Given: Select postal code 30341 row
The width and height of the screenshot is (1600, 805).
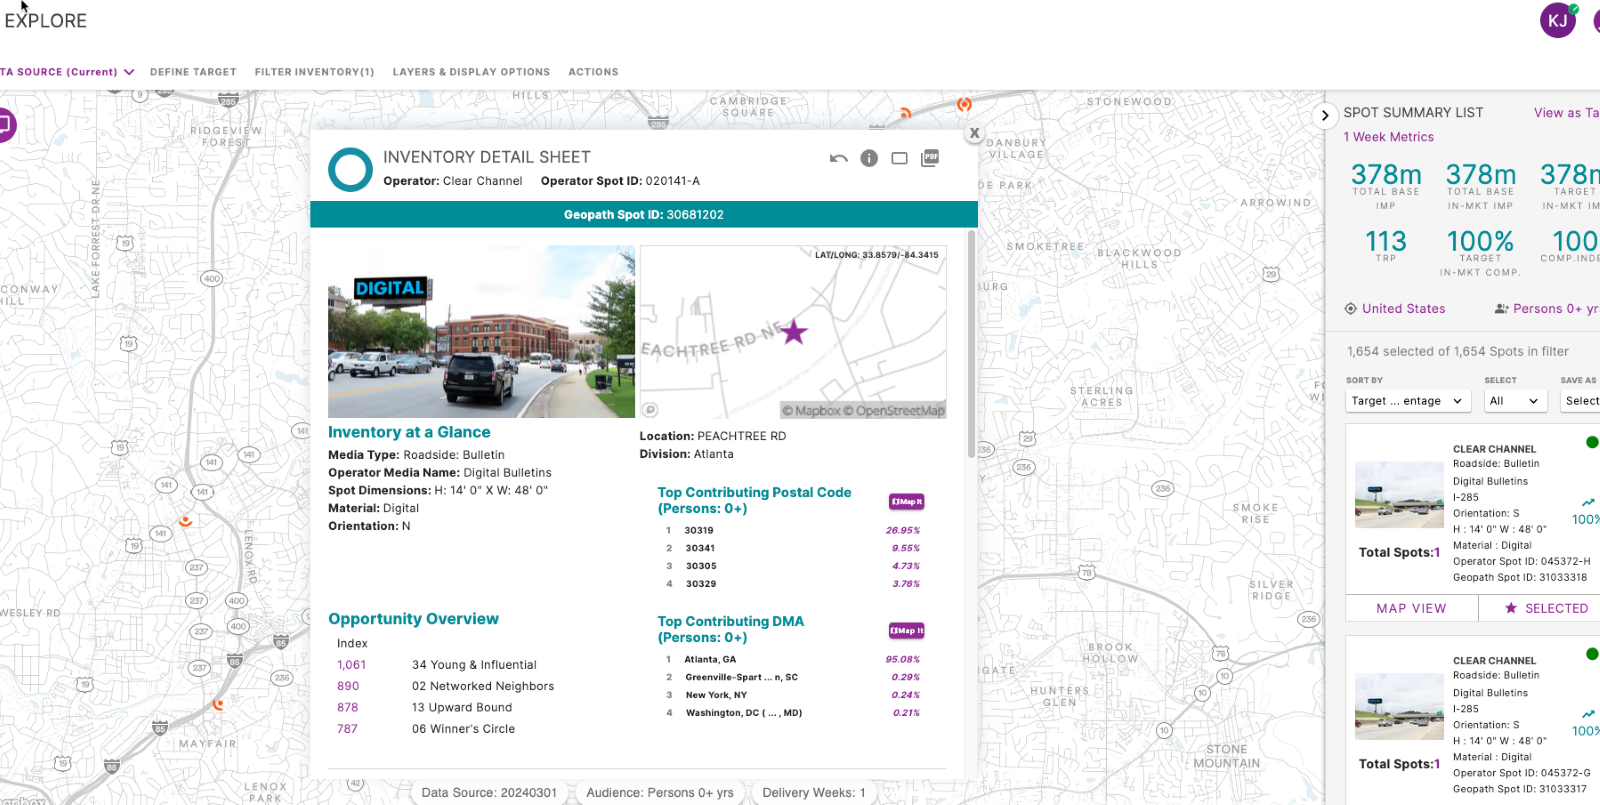Looking at the screenshot, I should click(793, 549).
